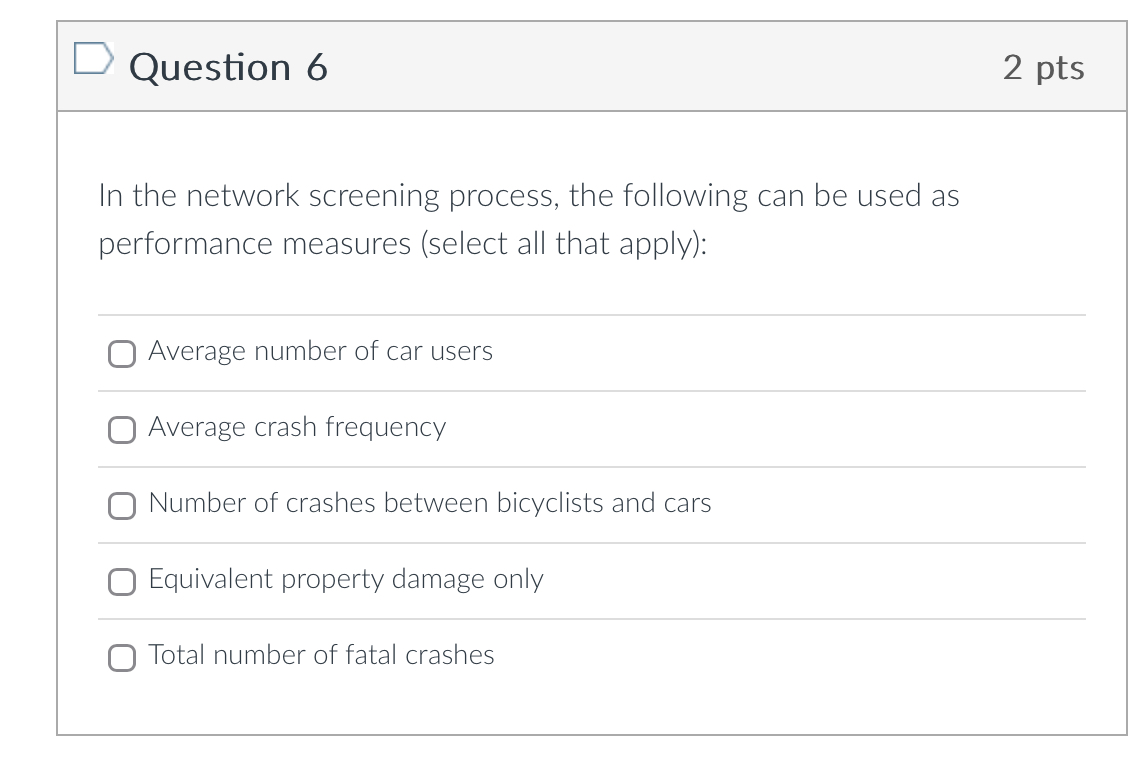Enable 'Equivalent property damage only' checkbox
Image resolution: width=1141 pixels, height=774 pixels.
click(122, 581)
